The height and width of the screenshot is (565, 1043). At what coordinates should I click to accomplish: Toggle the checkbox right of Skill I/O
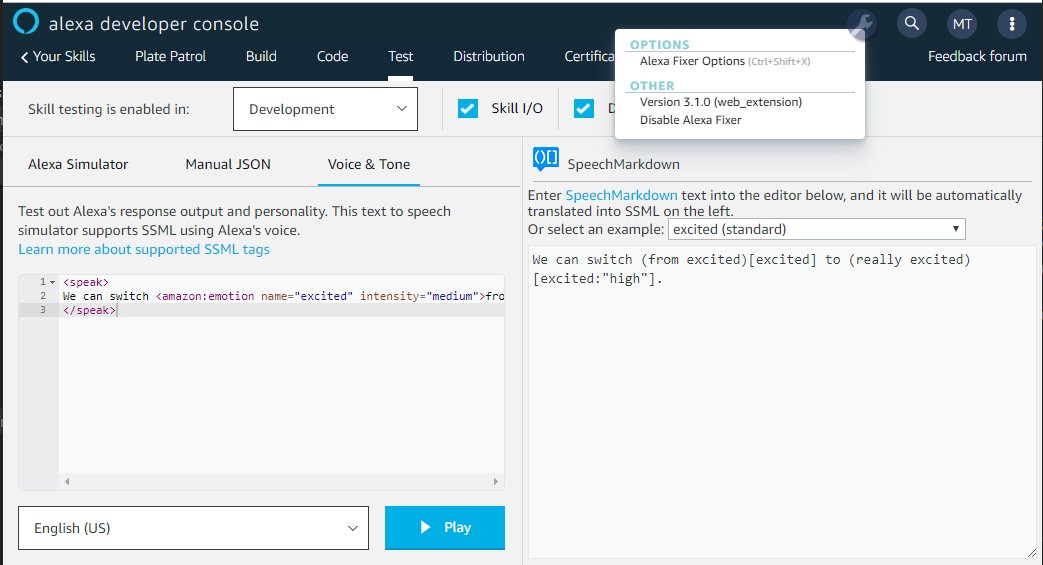tap(583, 108)
